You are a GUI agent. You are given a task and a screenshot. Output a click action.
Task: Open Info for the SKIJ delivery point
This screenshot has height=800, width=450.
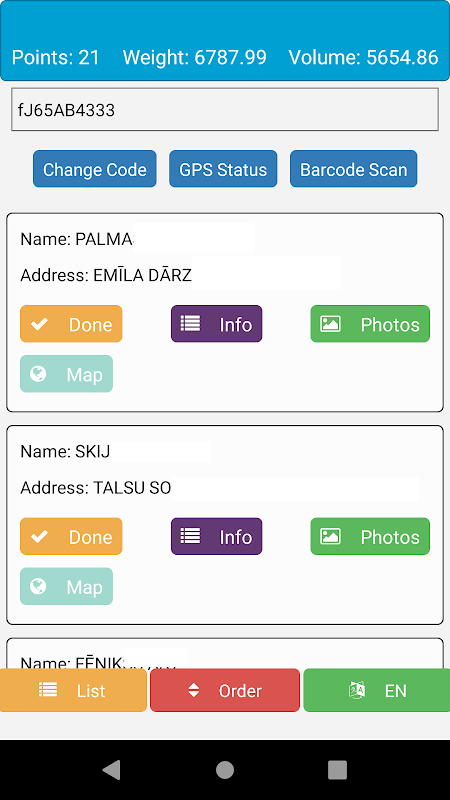tap(216, 536)
